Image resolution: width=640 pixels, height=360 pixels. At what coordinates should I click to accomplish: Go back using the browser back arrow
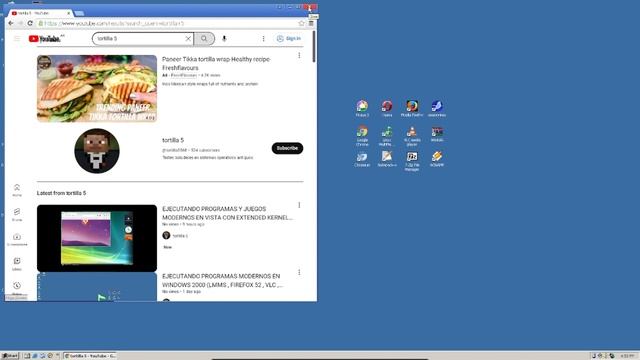[x=11, y=23]
